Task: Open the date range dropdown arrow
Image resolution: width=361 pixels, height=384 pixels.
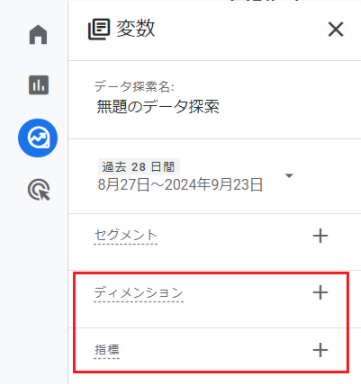Action: (x=289, y=175)
